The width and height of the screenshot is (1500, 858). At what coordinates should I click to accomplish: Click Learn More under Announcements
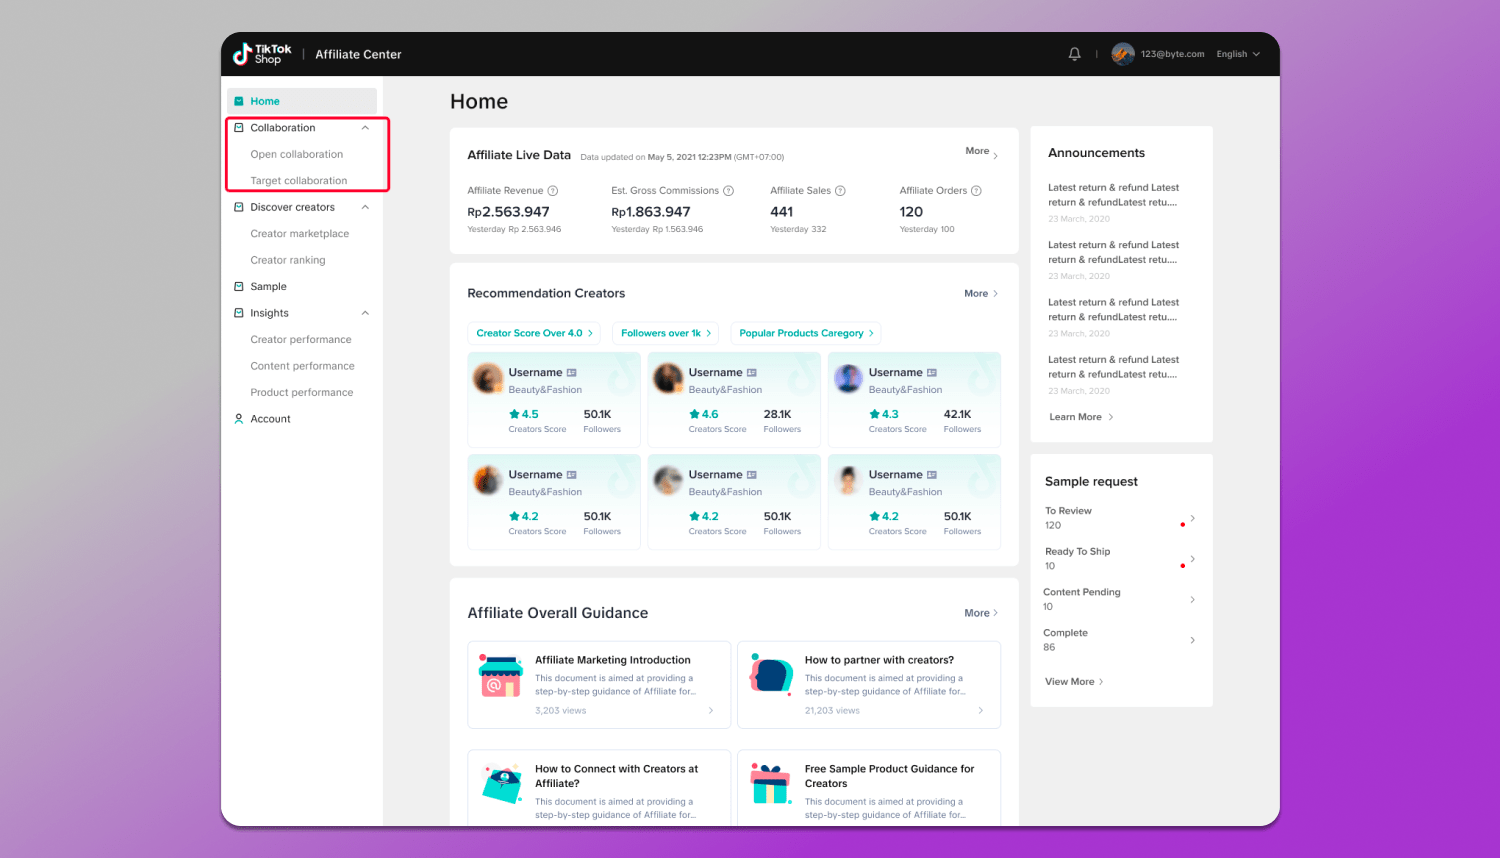point(1080,417)
